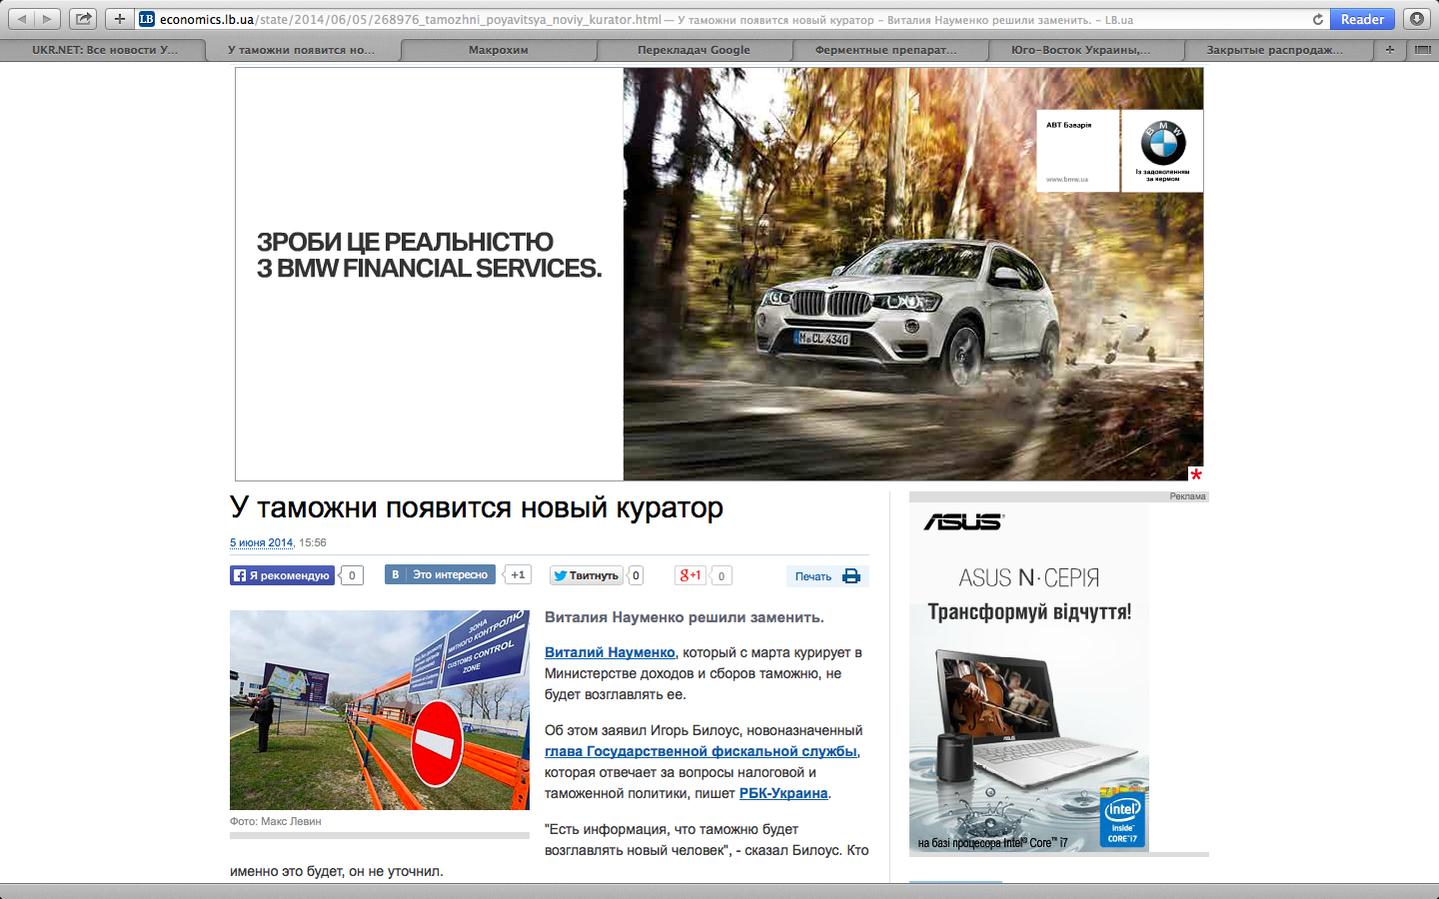Click the plus bookmark button beside address bar
This screenshot has width=1439, height=899.
coord(119,19)
